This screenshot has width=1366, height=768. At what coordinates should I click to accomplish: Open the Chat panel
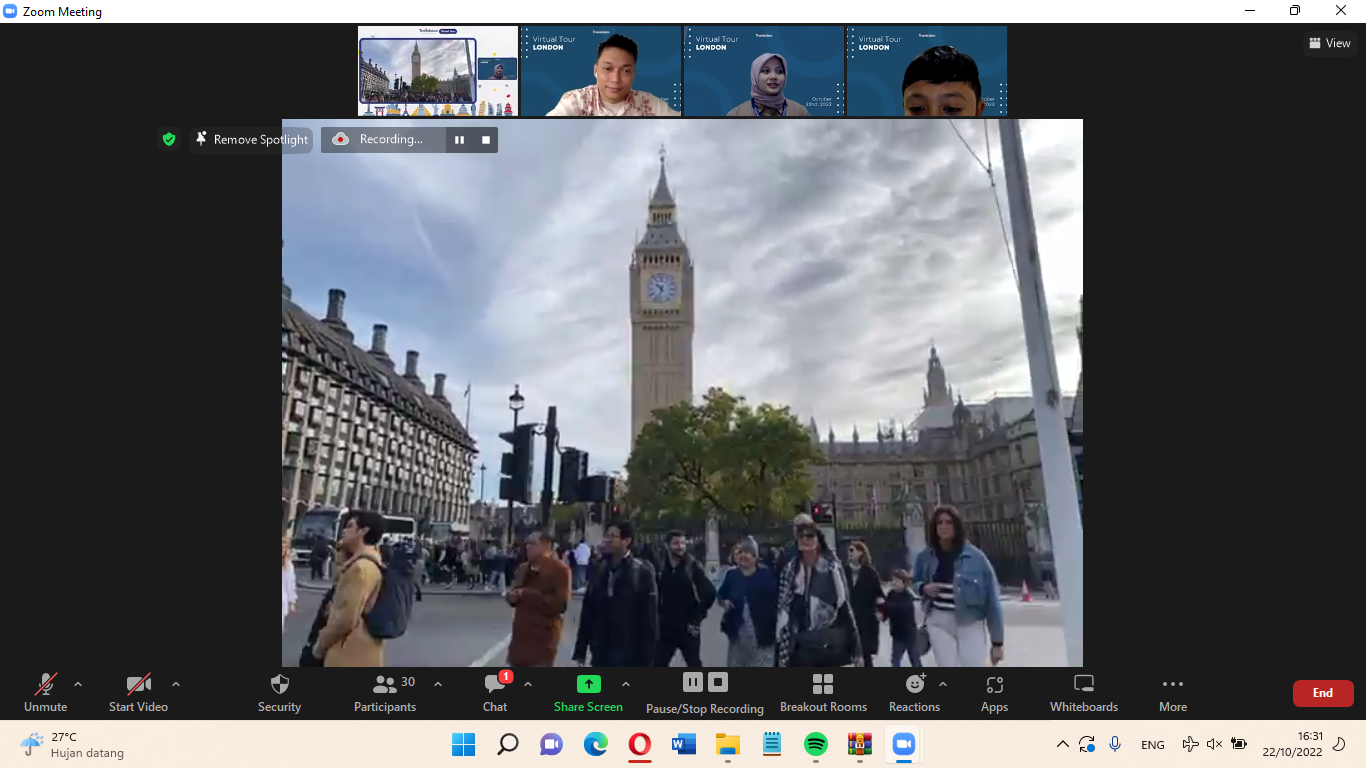pyautogui.click(x=495, y=693)
